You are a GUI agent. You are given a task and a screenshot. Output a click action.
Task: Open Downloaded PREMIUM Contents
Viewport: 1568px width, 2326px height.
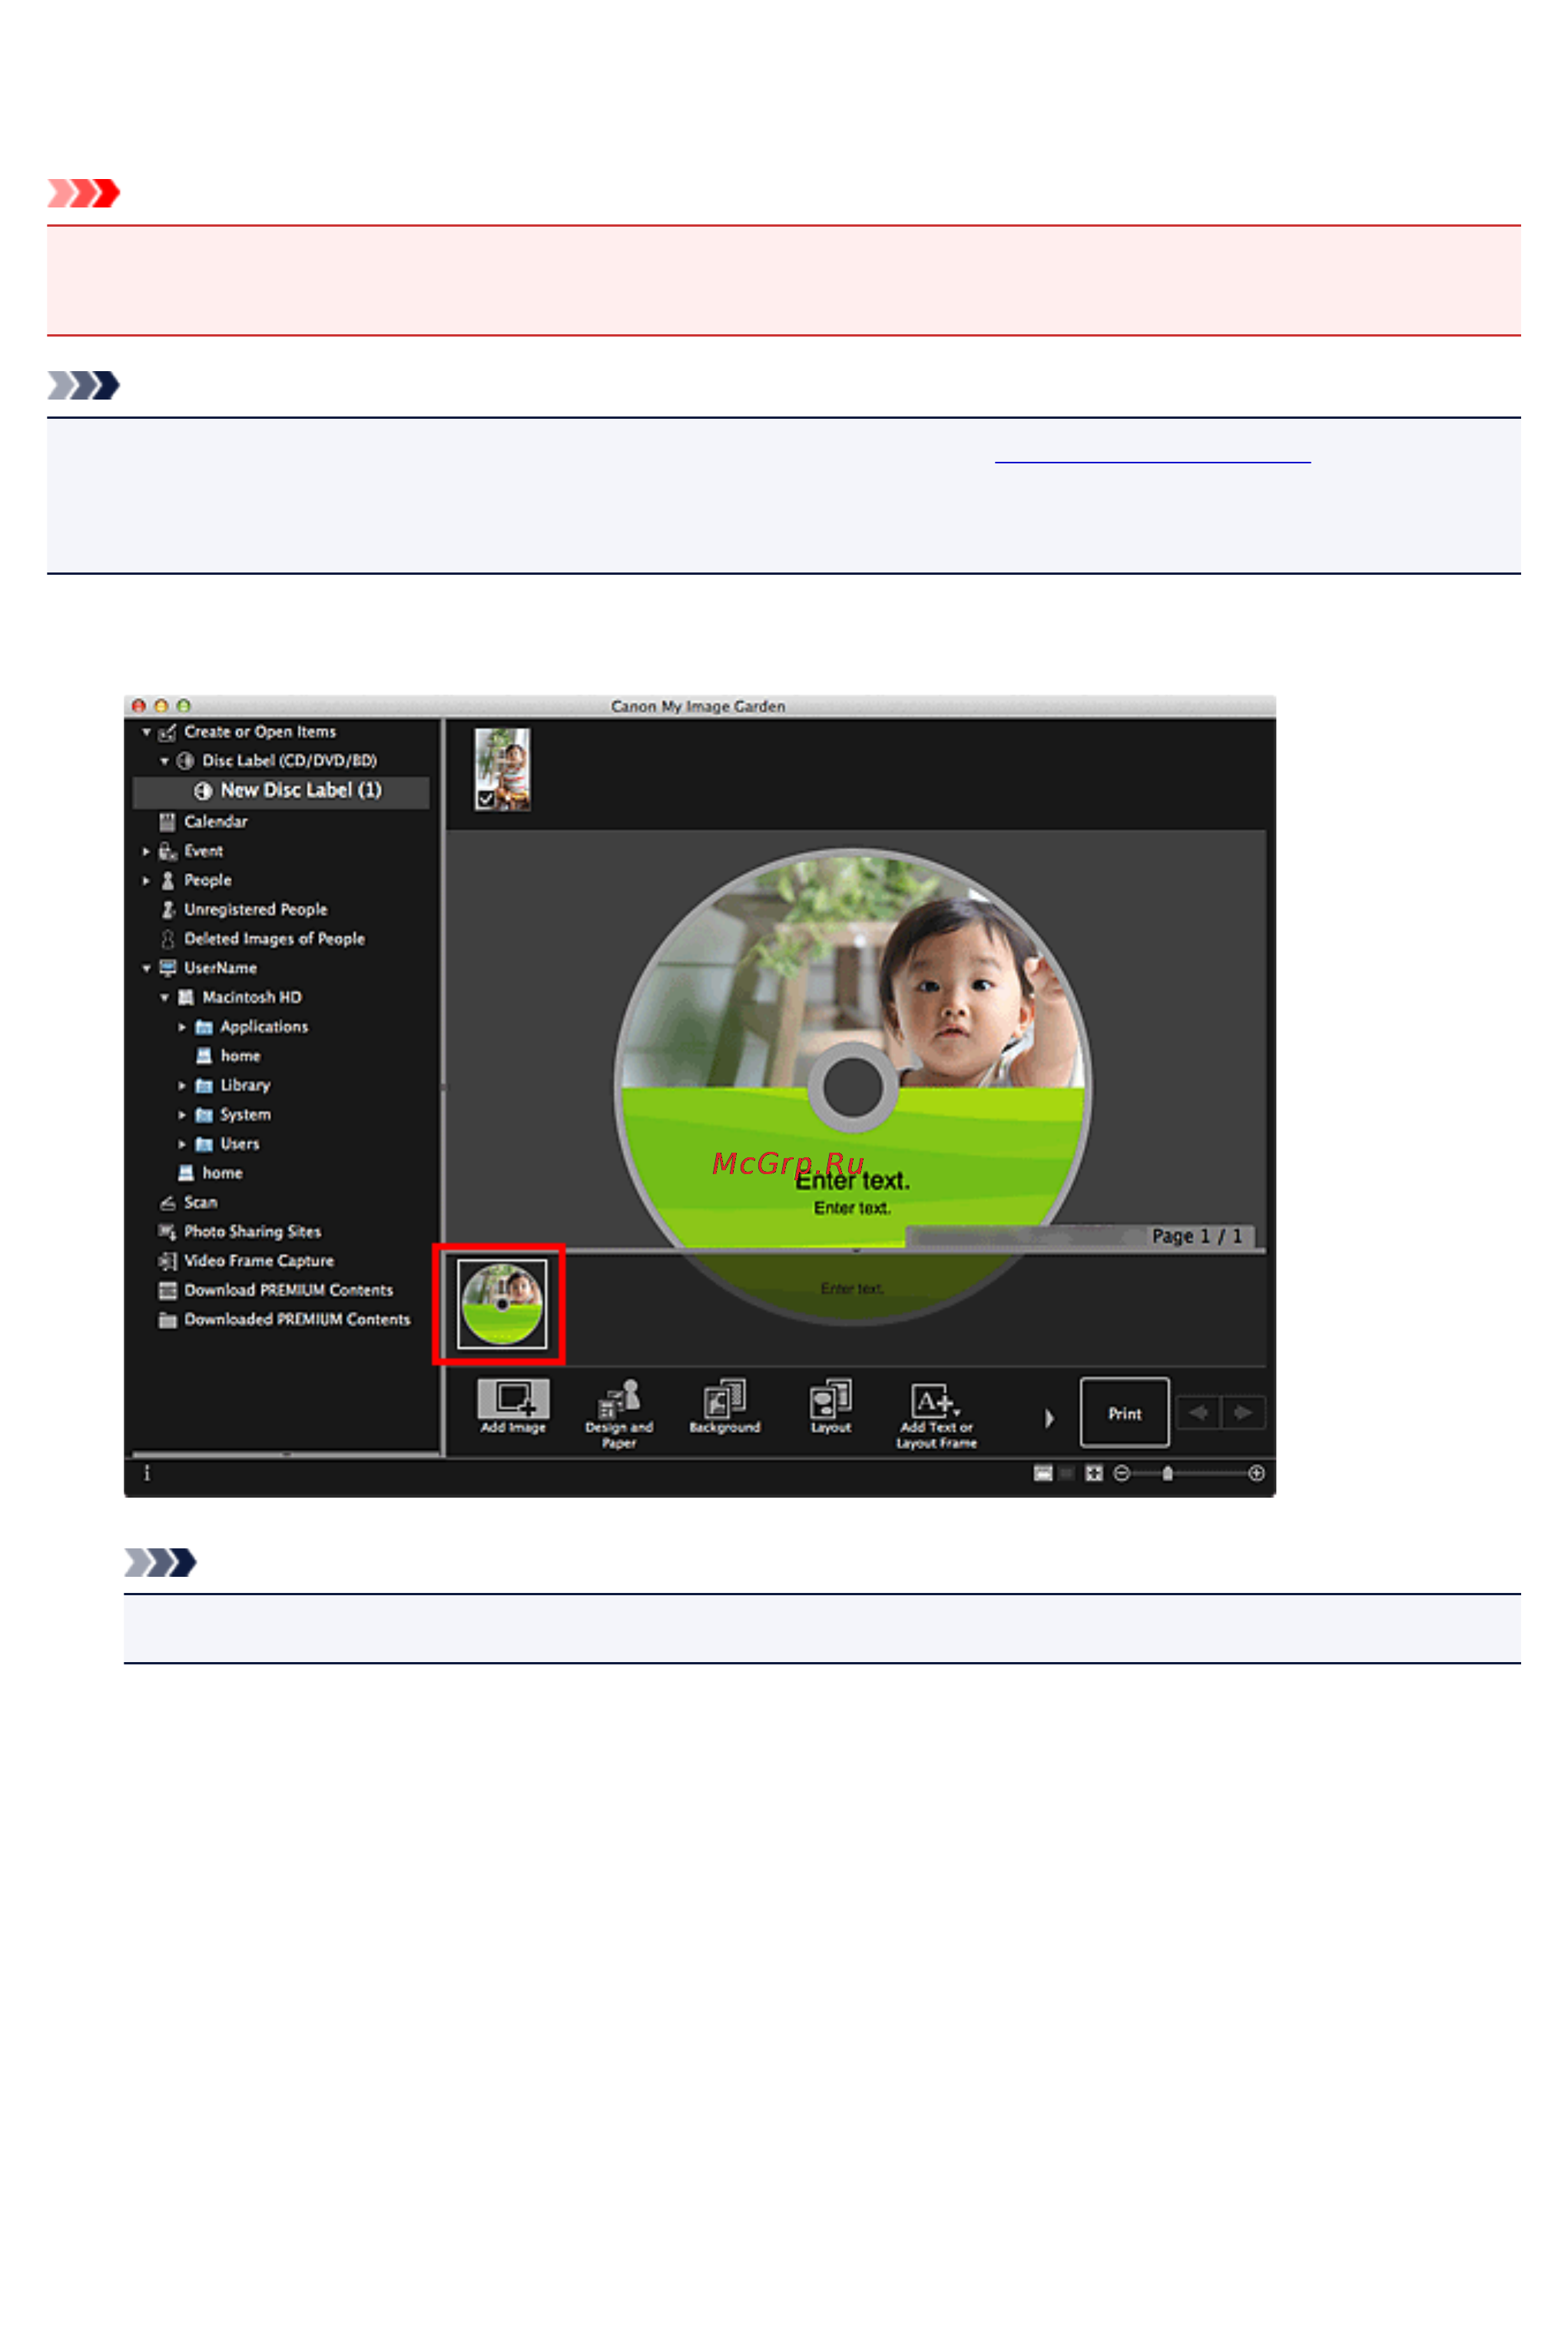point(297,1319)
